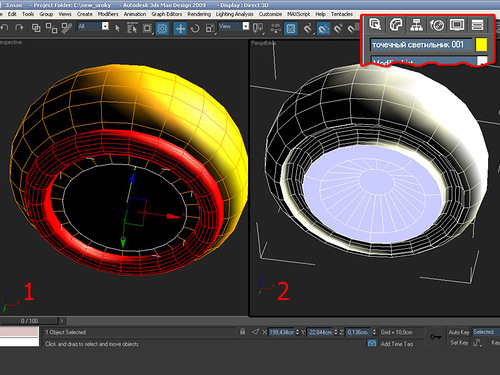
Task: Activate the Select and Manipulate tool
Action: coord(275,28)
